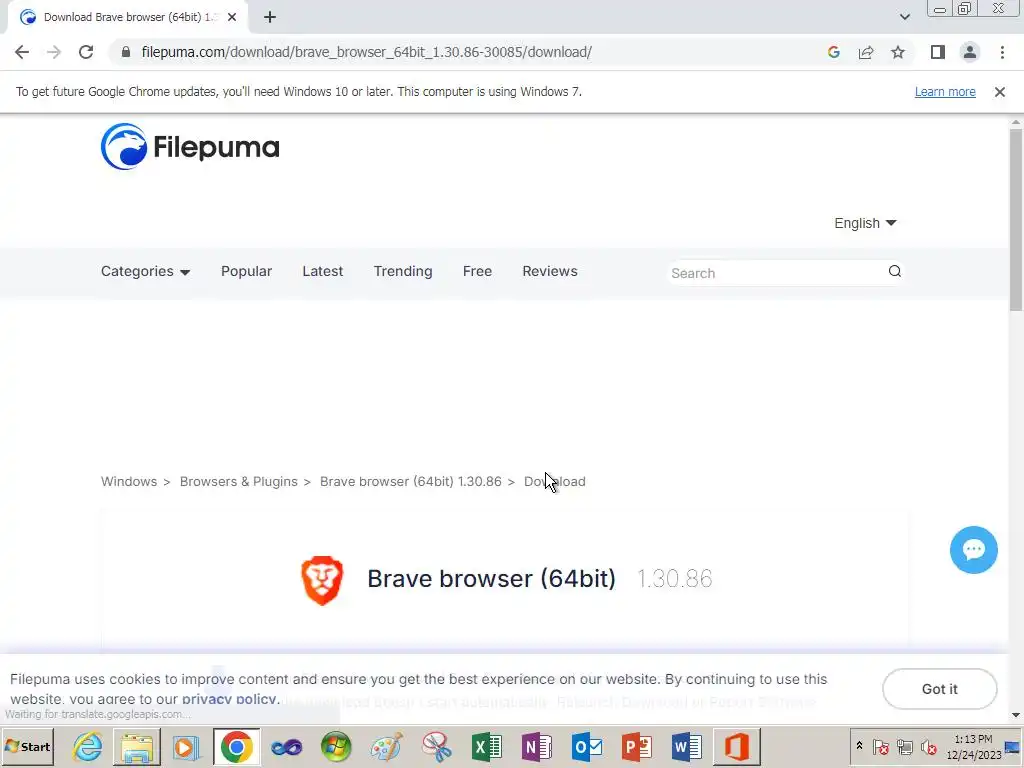Open Chrome side panel icon

[938, 52]
